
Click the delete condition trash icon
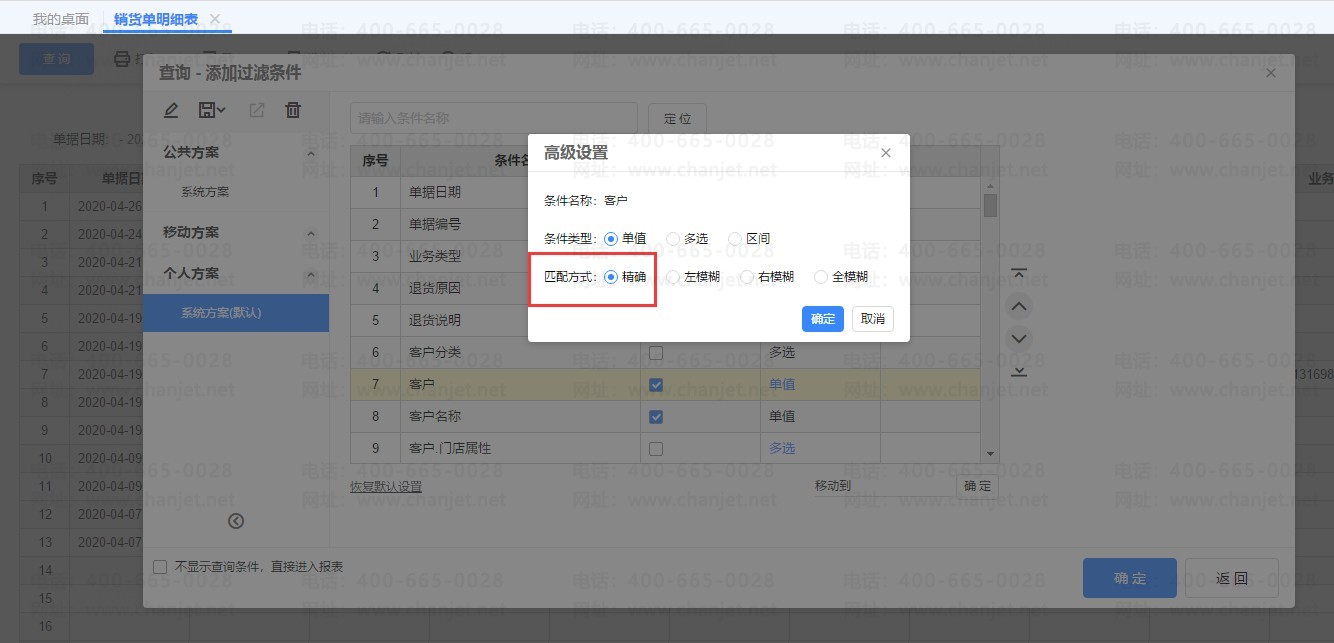coord(292,109)
